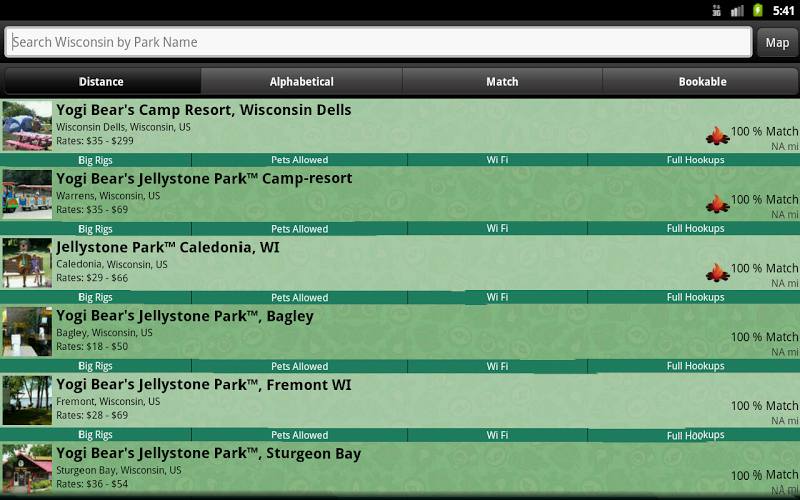Tap the battery icon in status bar
This screenshot has height=500, width=800.
[x=758, y=10]
